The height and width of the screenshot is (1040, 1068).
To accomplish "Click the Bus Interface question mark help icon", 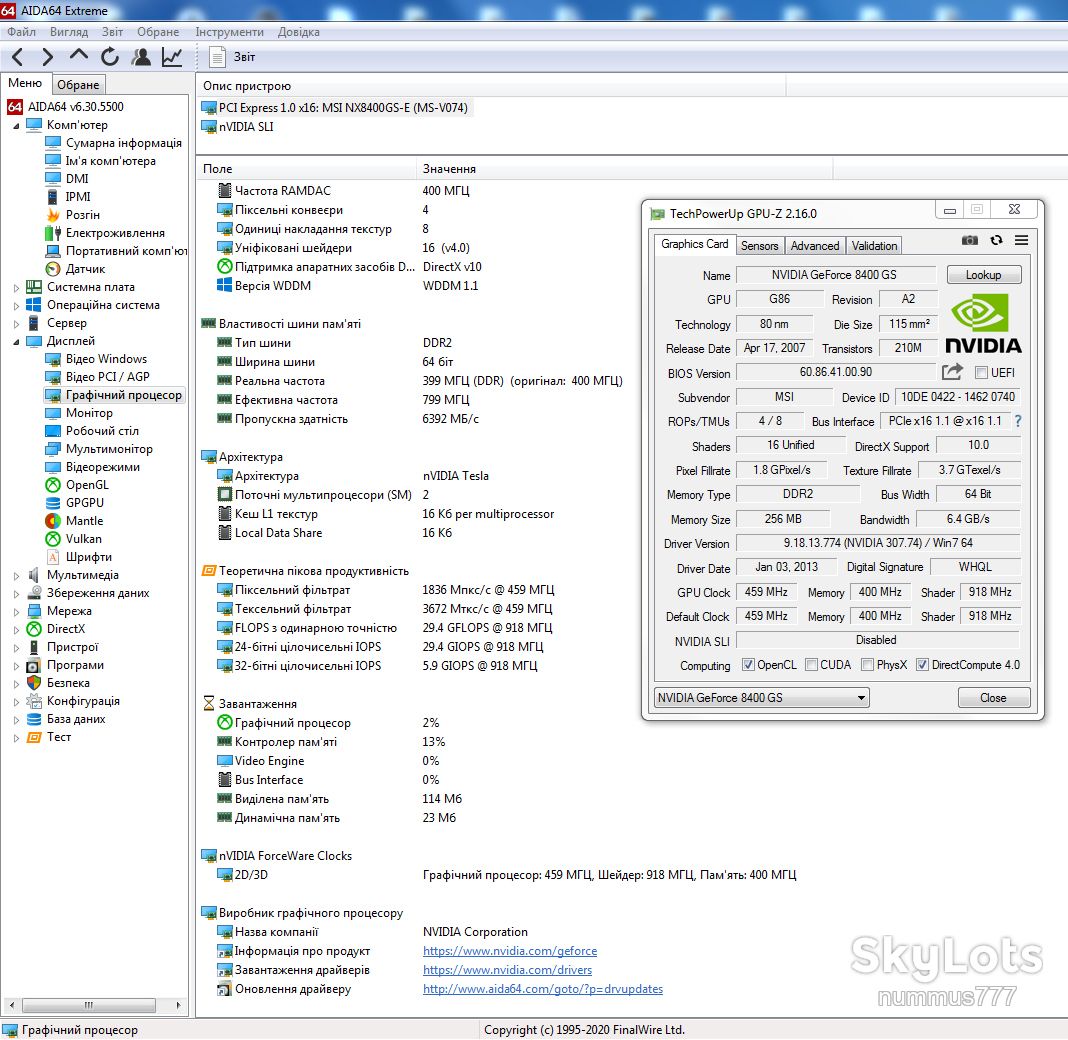I will tap(1018, 422).
